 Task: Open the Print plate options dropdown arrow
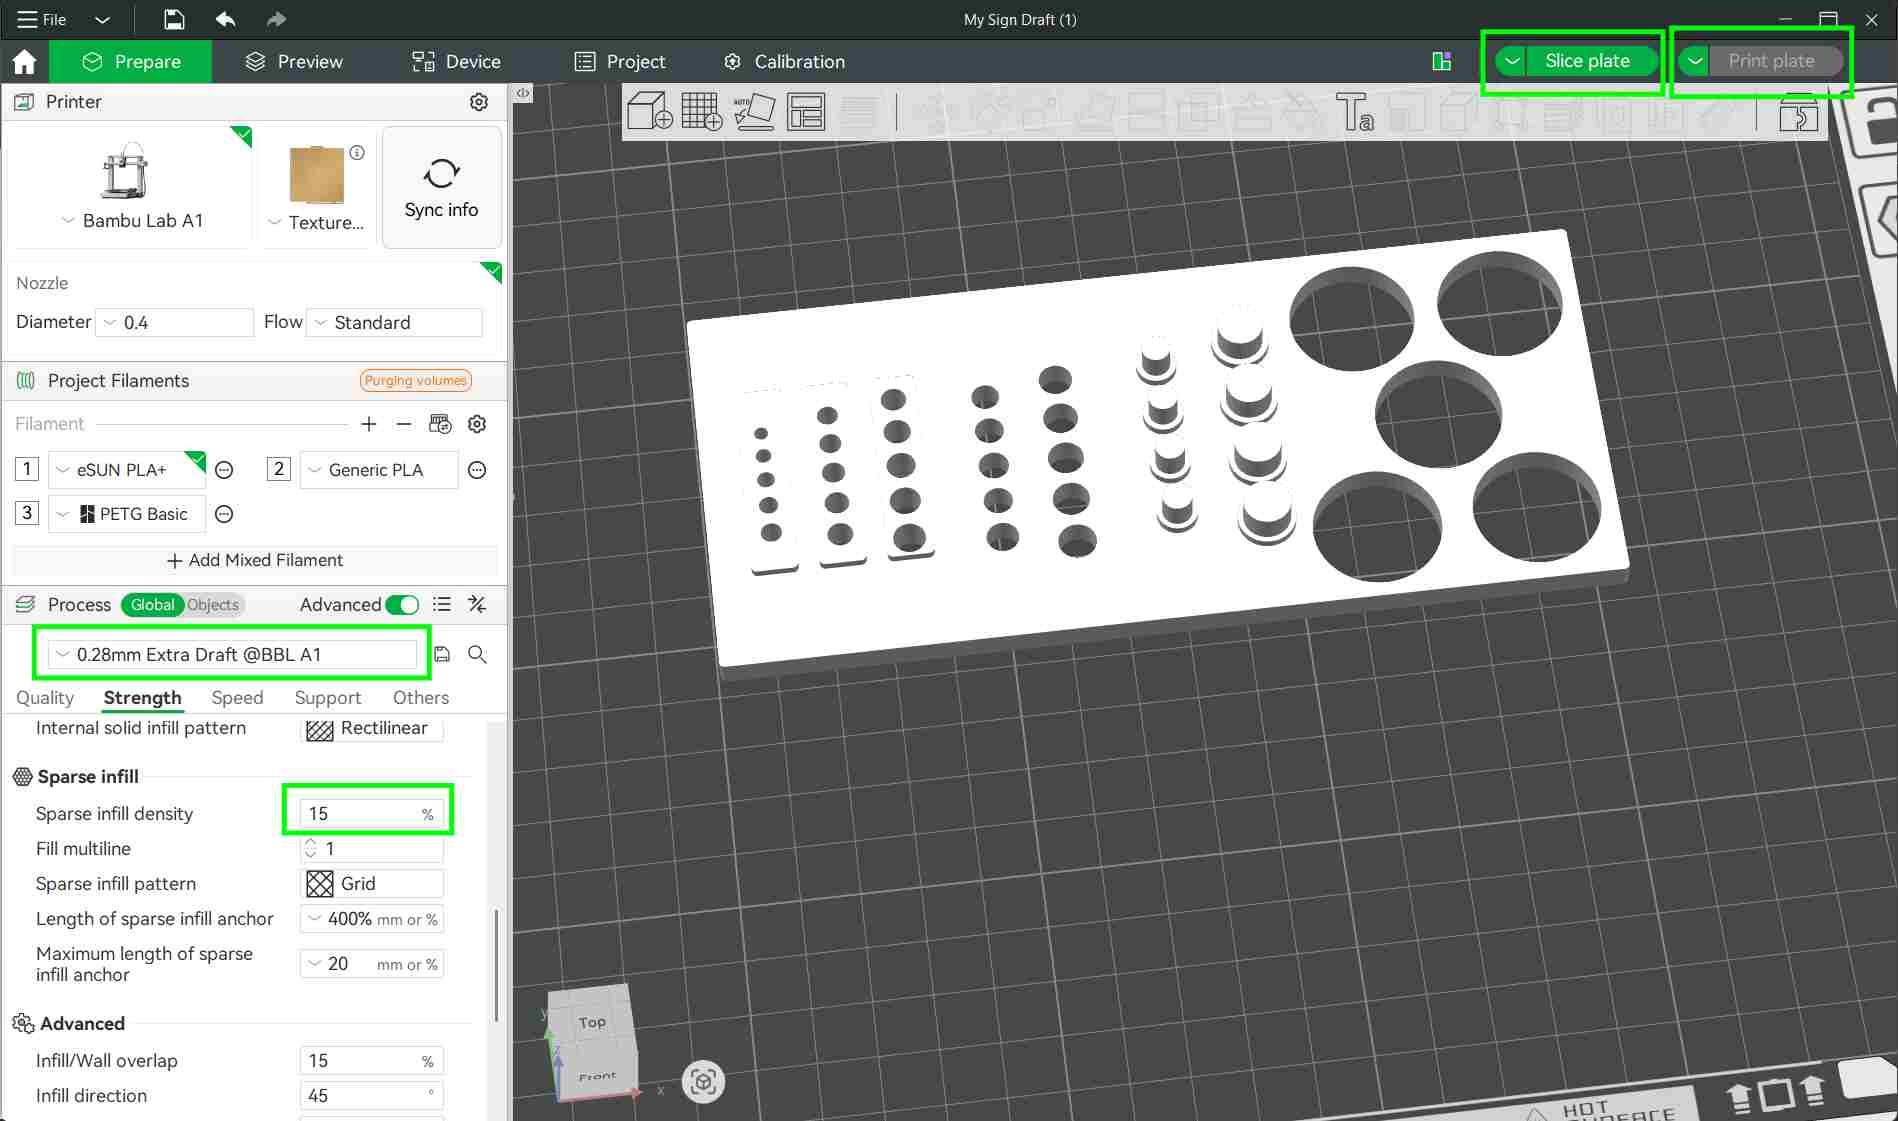point(1695,61)
